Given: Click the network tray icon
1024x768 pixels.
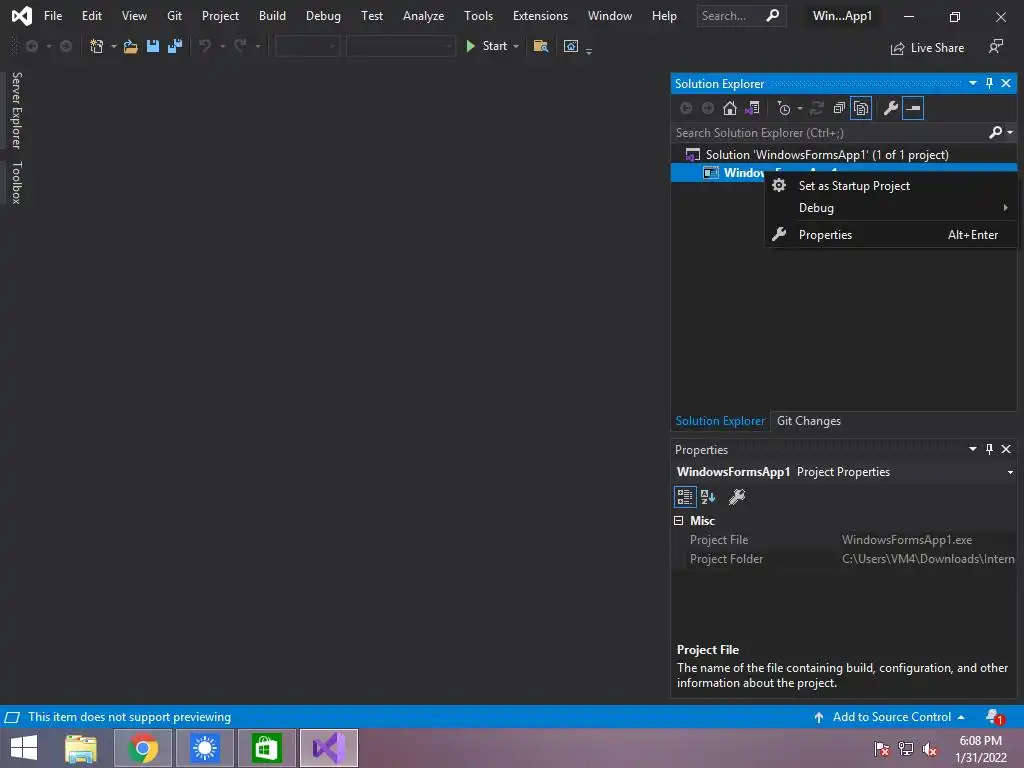Looking at the screenshot, I should pyautogui.click(x=906, y=748).
